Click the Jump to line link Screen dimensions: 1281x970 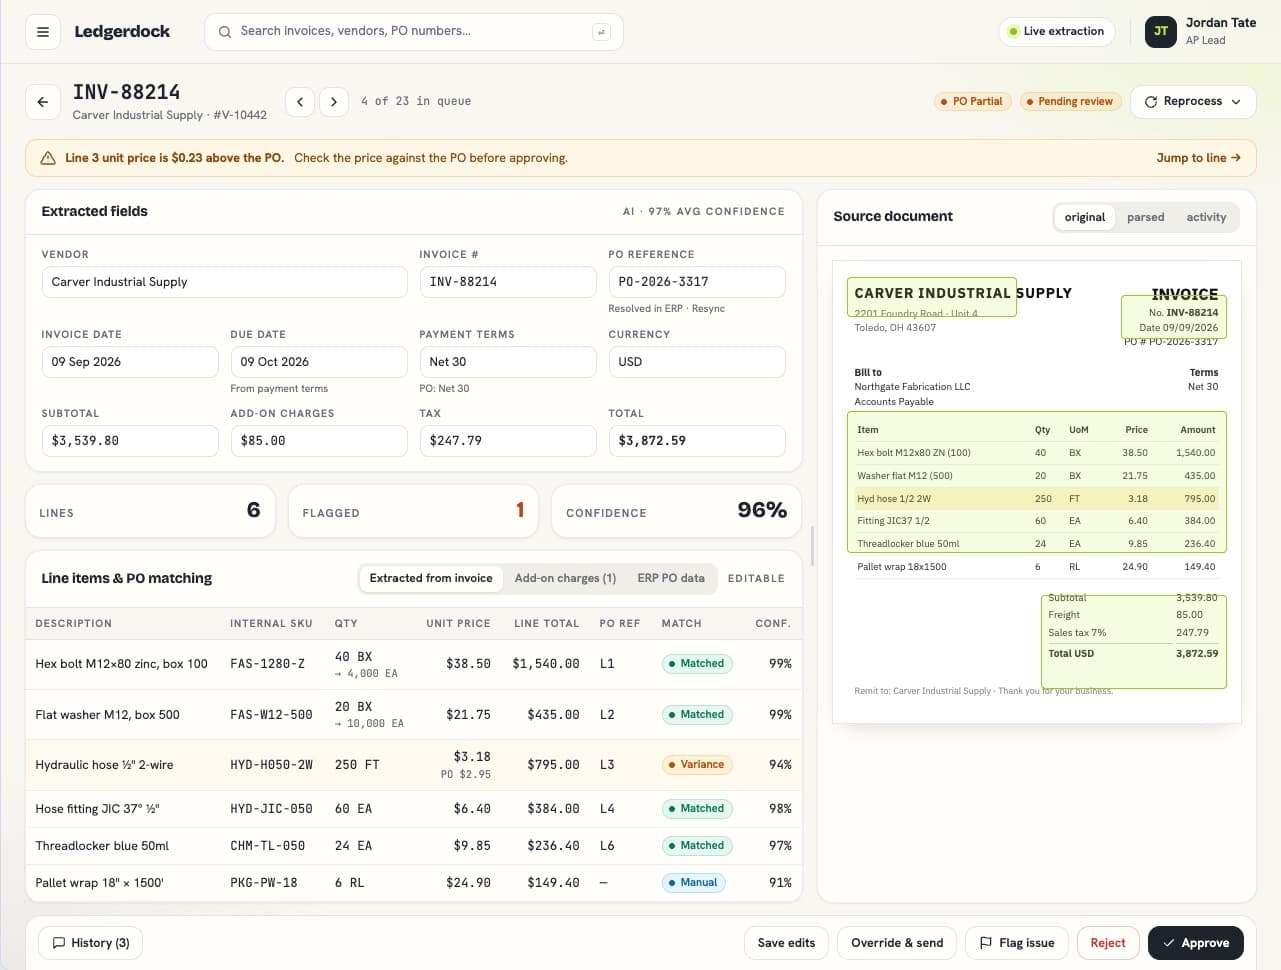[x=1198, y=158]
